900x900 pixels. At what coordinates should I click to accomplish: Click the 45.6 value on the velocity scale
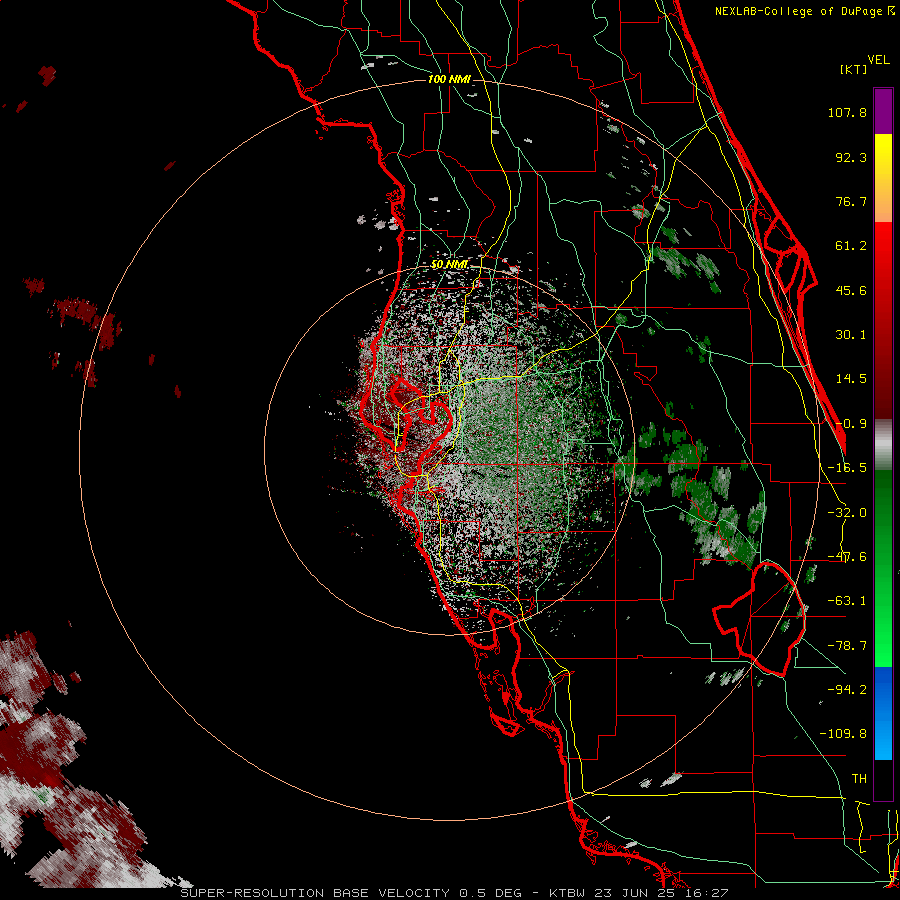851,290
